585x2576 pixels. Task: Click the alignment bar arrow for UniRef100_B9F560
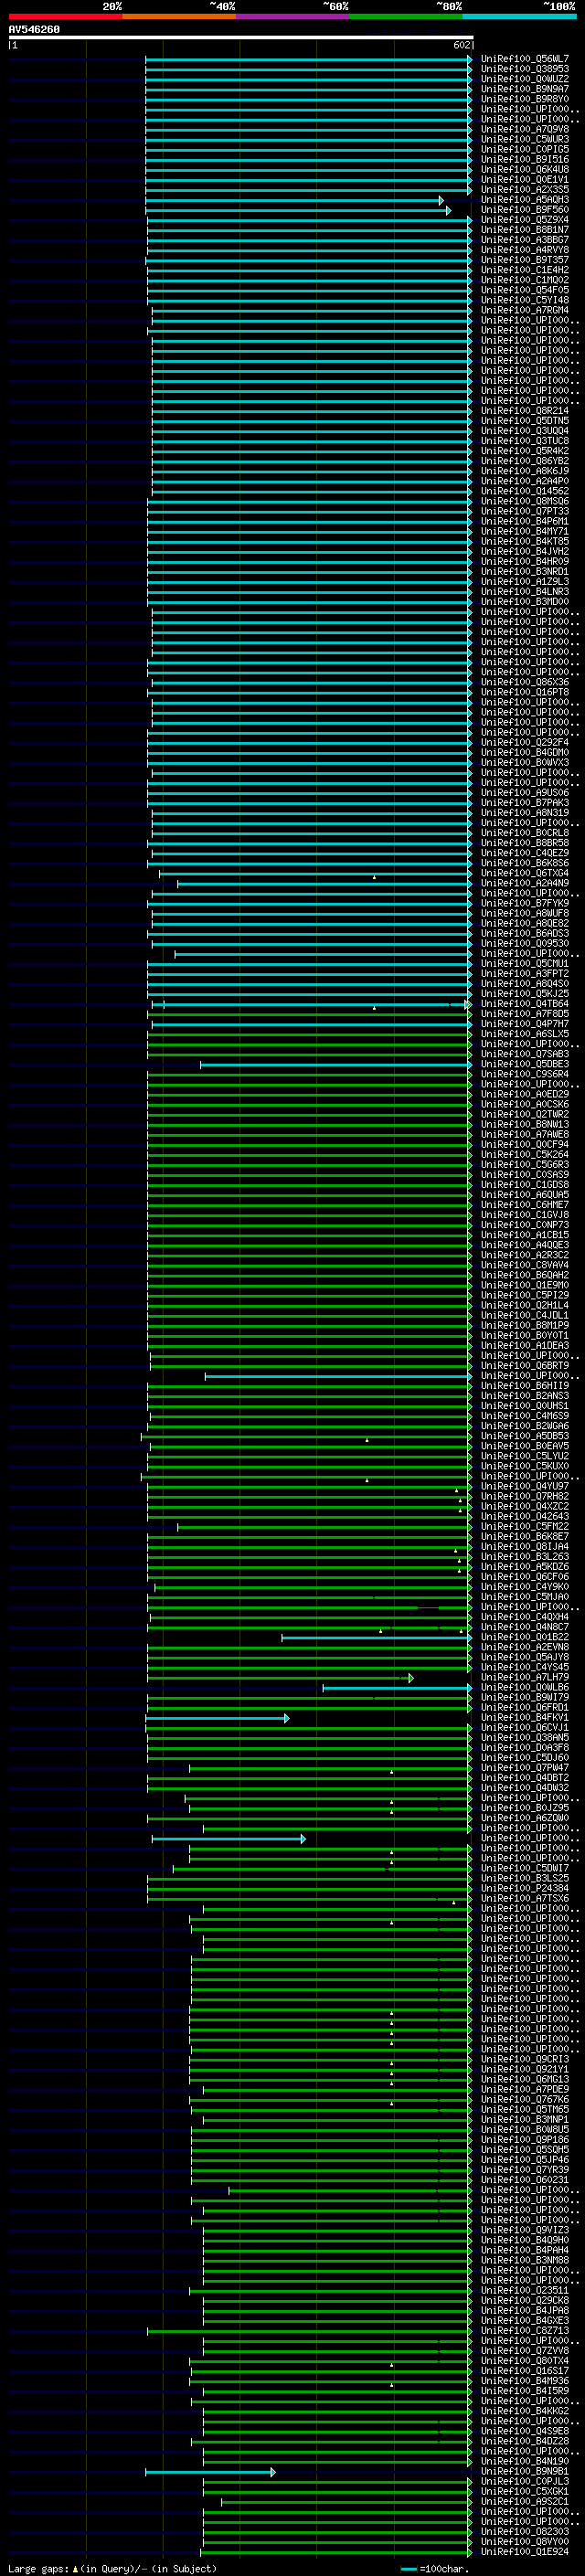[x=448, y=210]
